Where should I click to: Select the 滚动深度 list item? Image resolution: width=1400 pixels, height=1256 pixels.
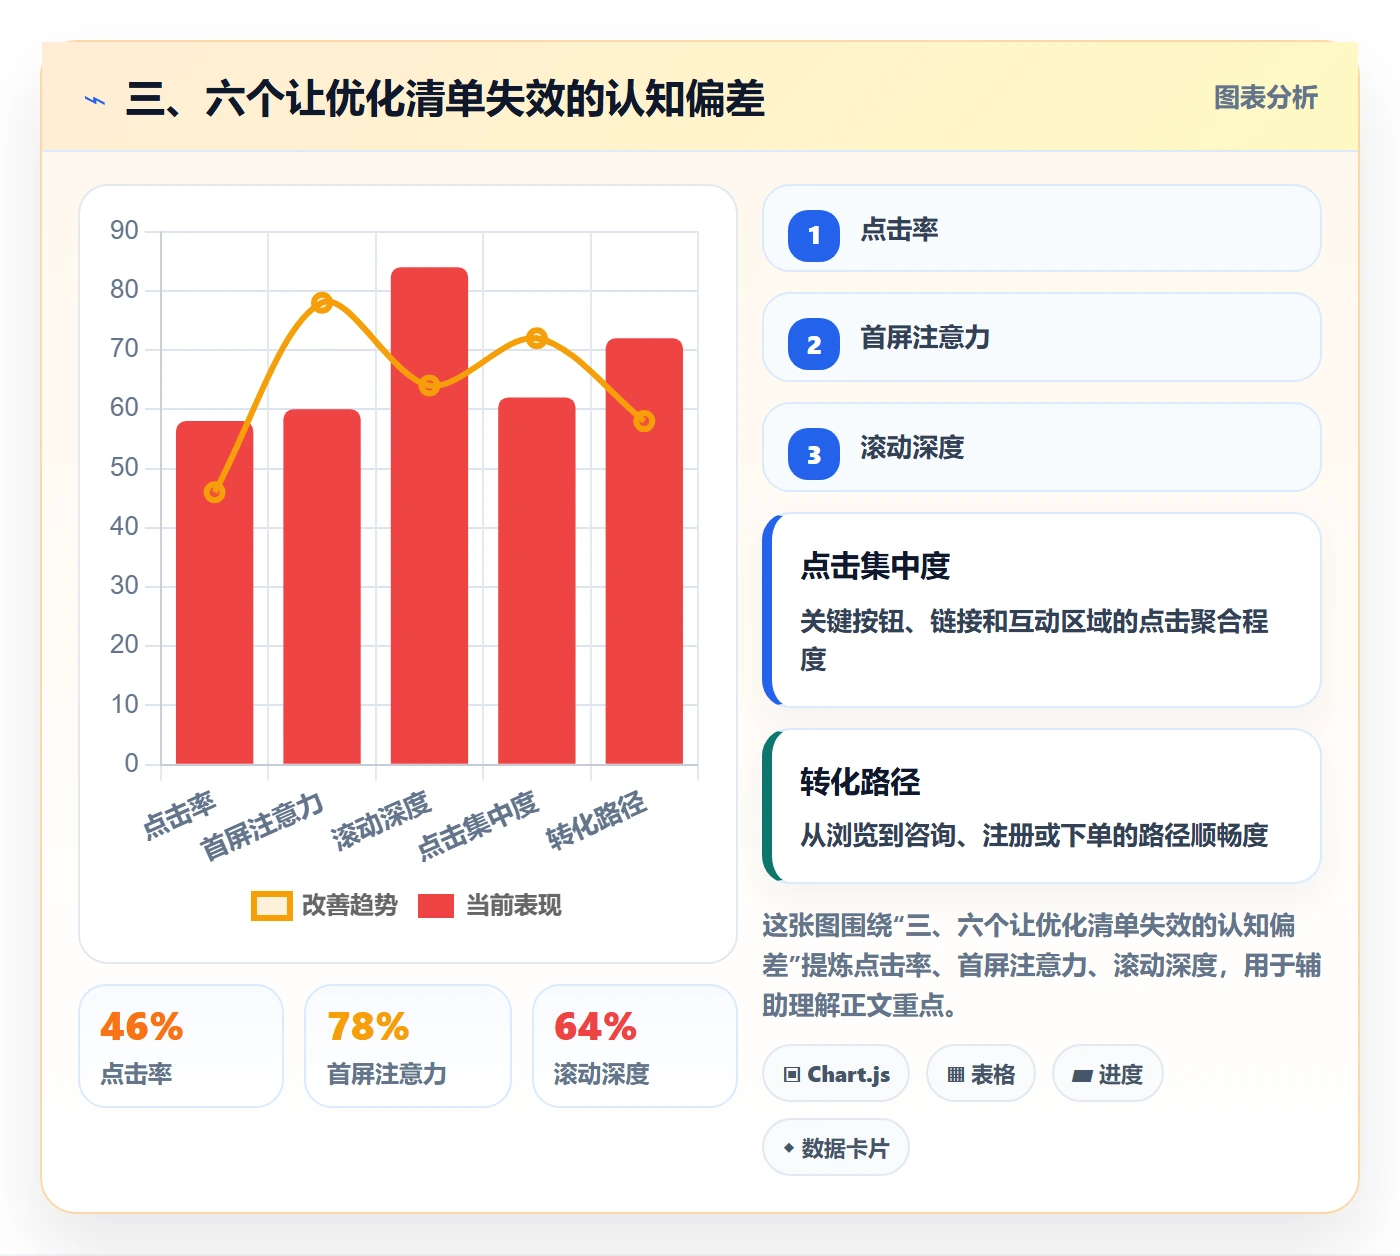pyautogui.click(x=1042, y=447)
